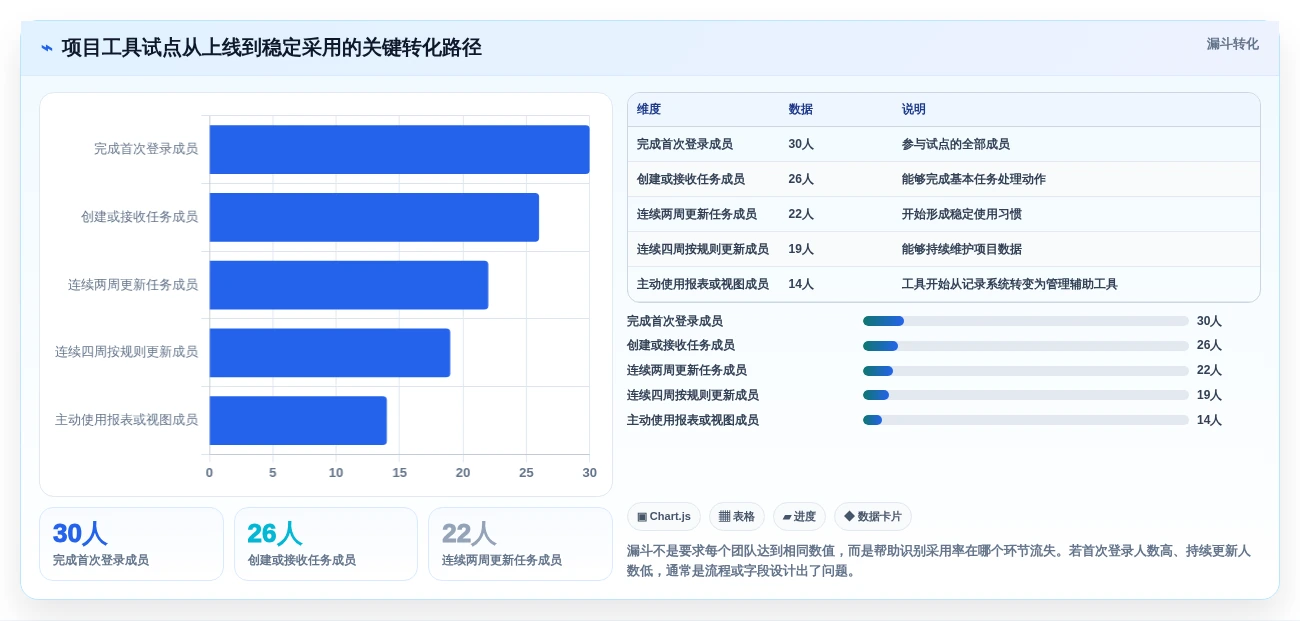The image size is (1300, 621).
Task: Click description 能够完成基本任务处理动作
Action: coord(974,179)
